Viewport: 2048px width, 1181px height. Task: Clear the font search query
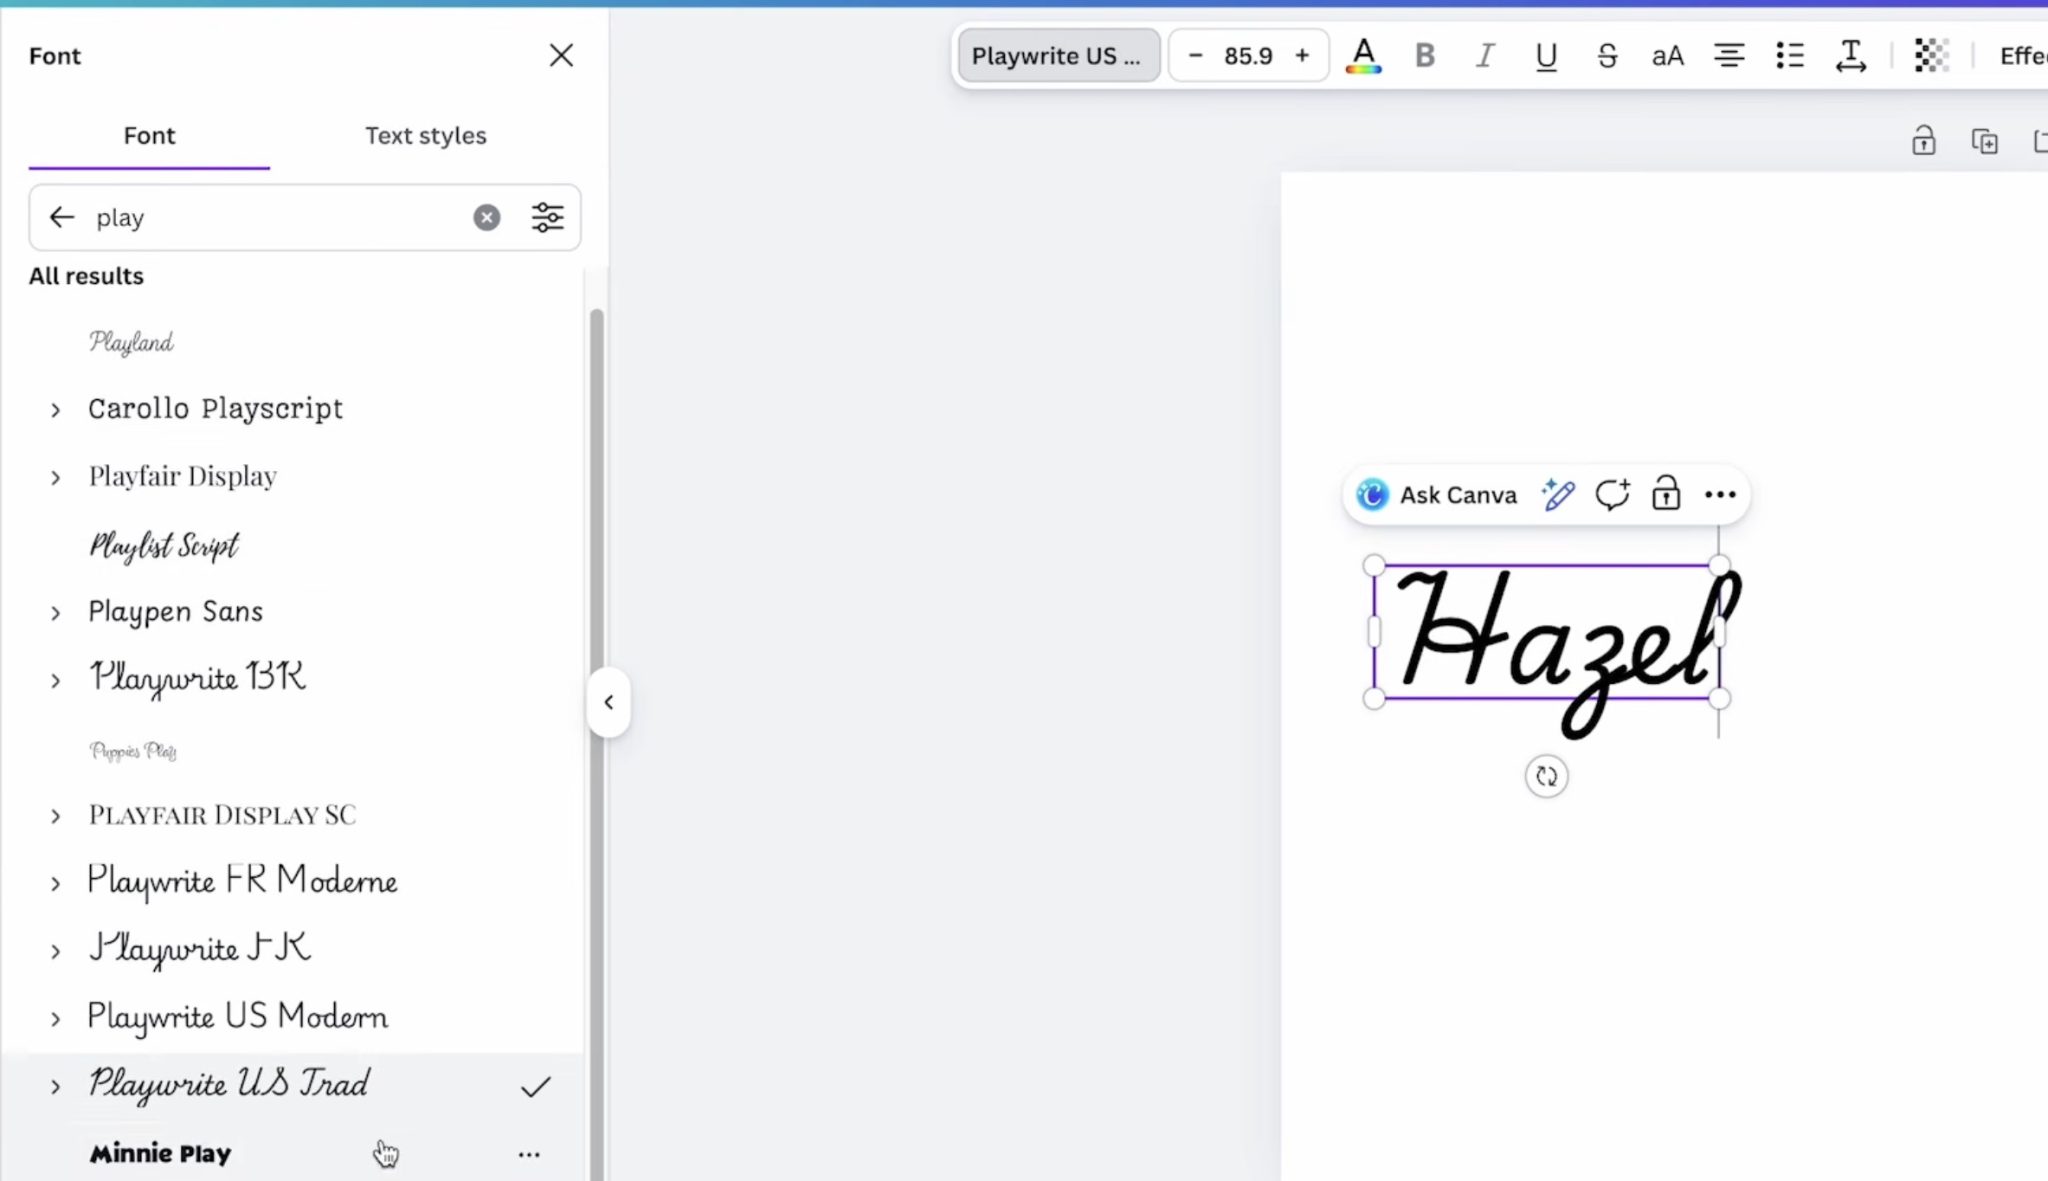coord(486,217)
